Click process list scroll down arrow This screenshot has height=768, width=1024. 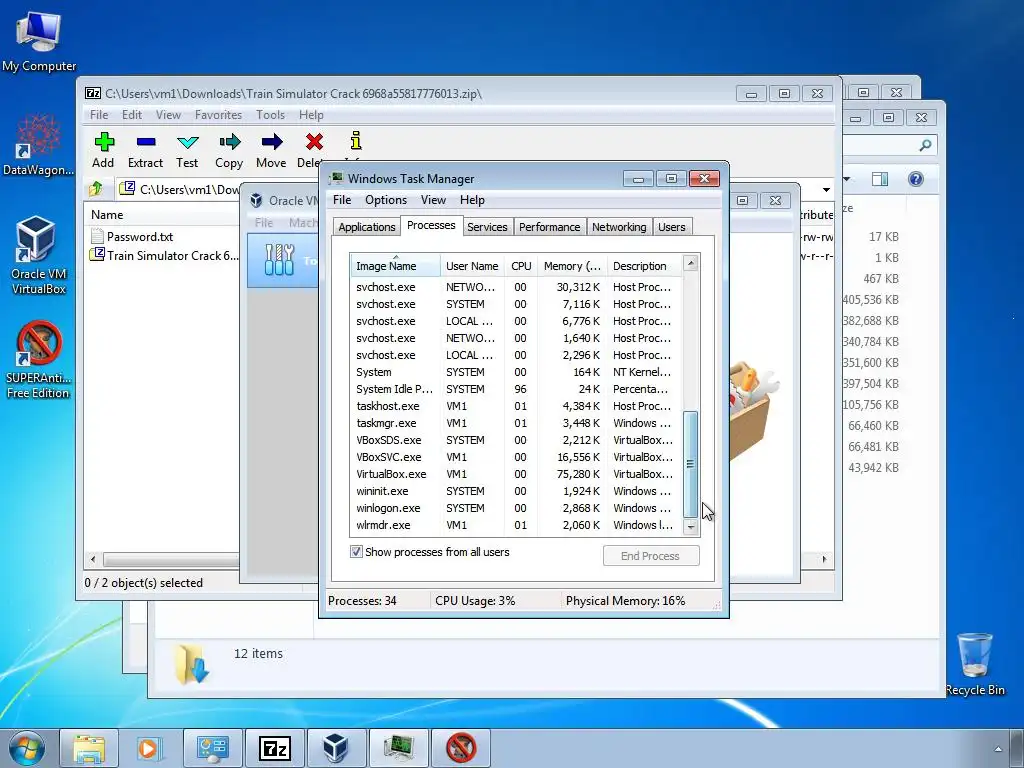[x=690, y=526]
